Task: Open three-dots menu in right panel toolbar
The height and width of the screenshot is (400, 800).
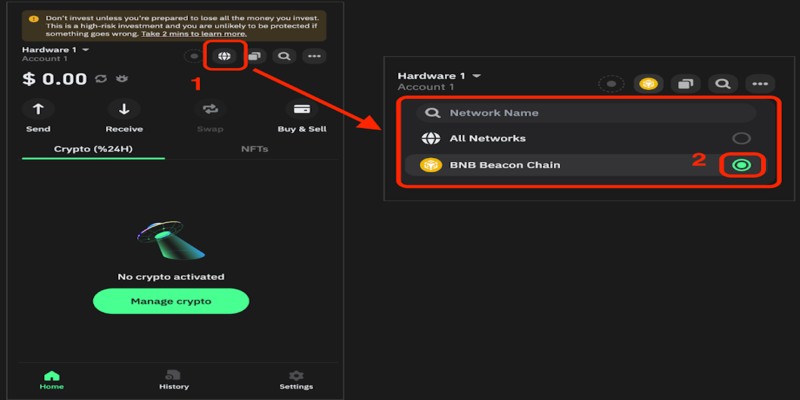Action: tap(760, 84)
